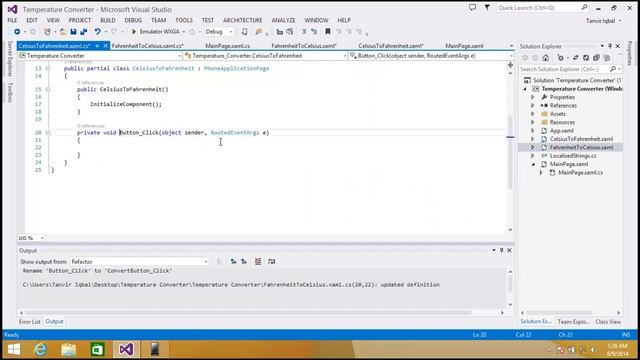Open the FILE menu
This screenshot has height=360, width=640.
tap(12, 20)
